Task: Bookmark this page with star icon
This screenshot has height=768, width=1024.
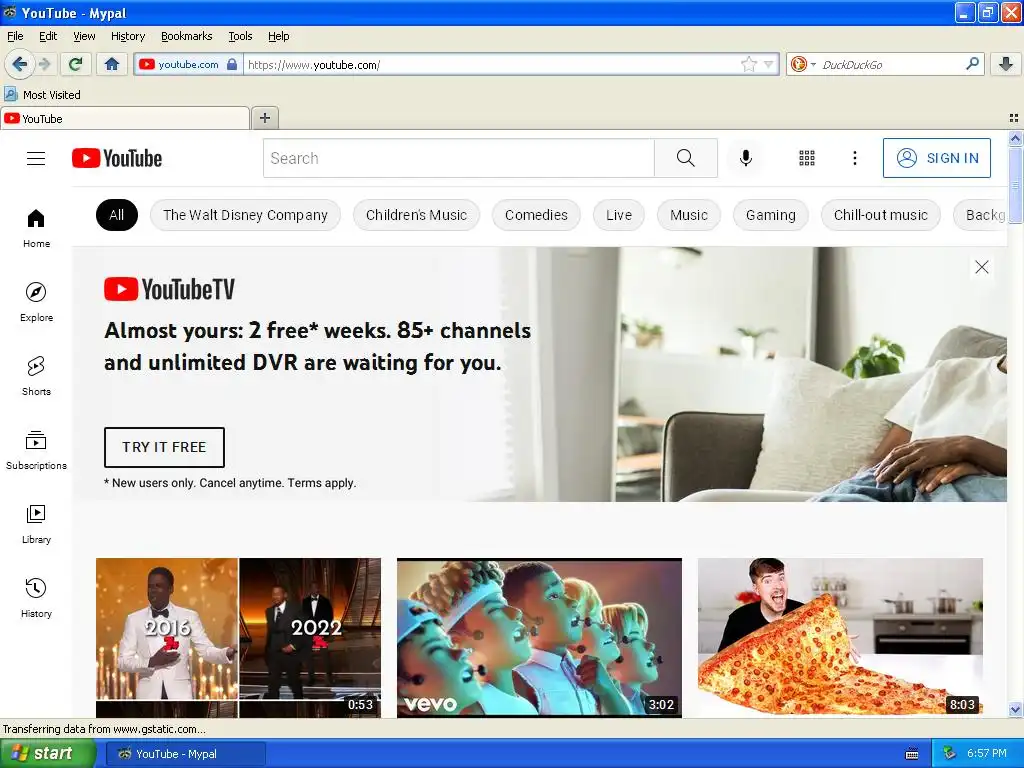Action: coord(749,64)
